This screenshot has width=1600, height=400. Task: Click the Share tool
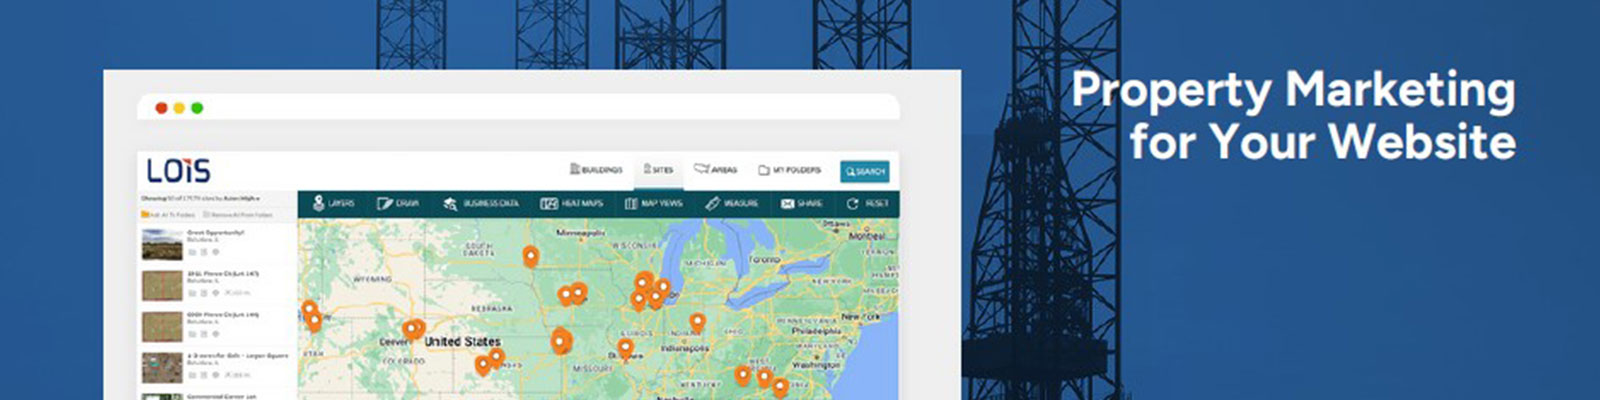coord(801,203)
